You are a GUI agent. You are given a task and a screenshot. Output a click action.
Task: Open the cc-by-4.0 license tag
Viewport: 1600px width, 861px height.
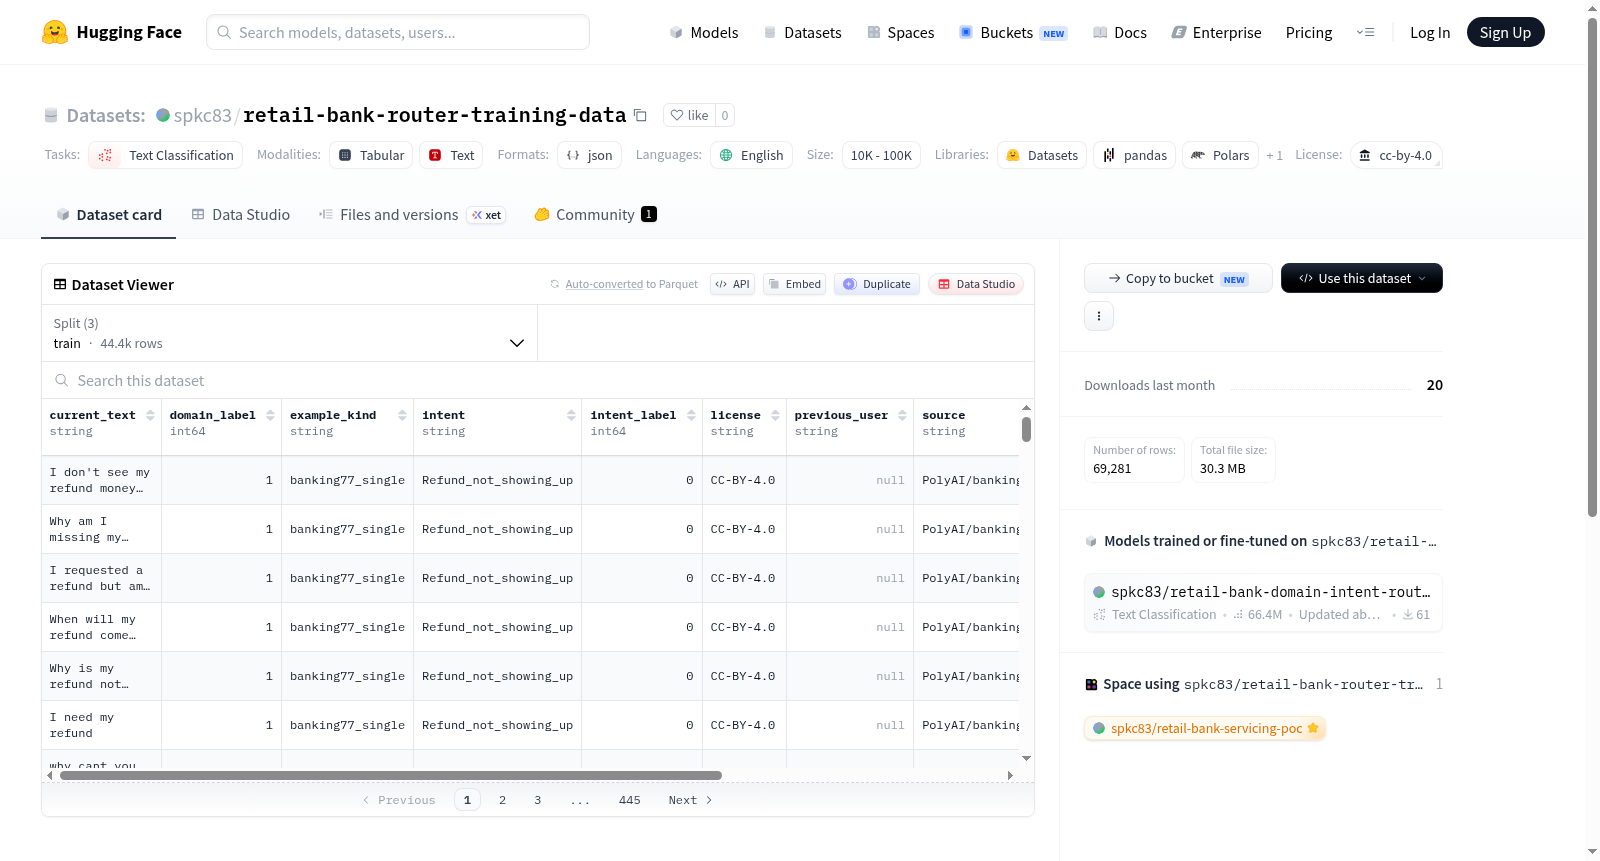click(1396, 155)
